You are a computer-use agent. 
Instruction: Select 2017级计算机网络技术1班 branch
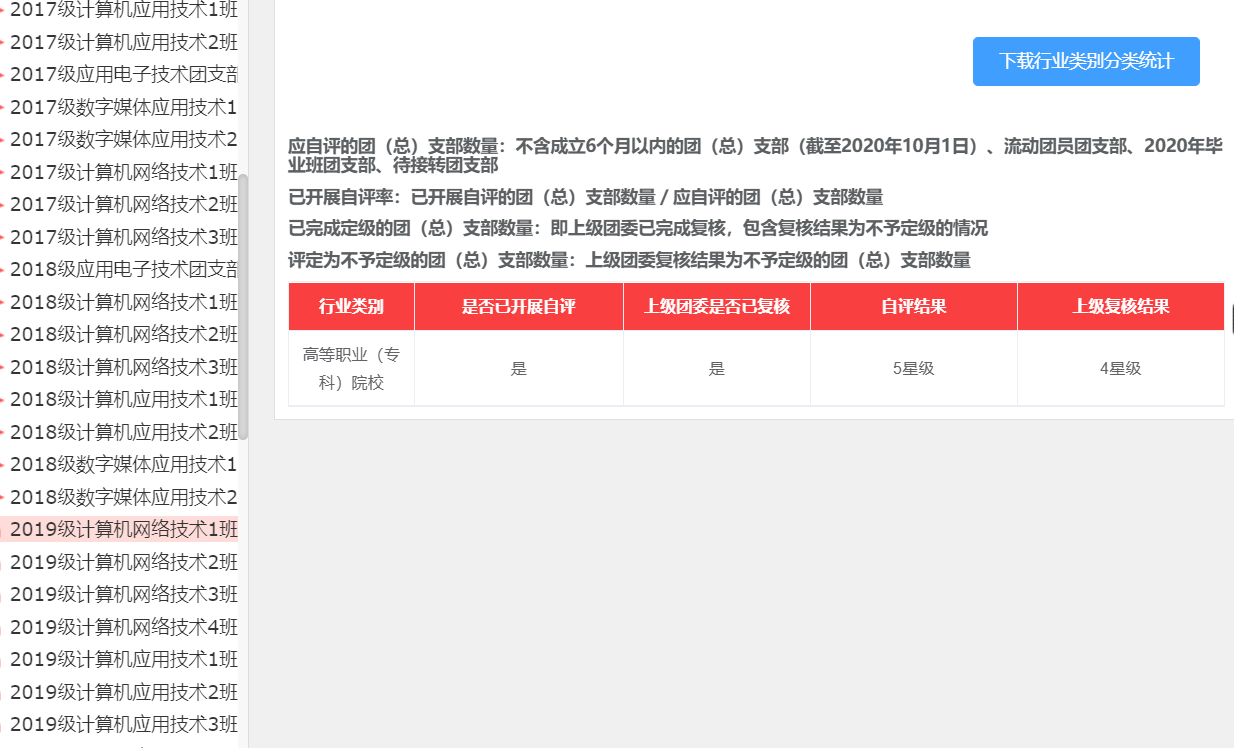[x=124, y=172]
